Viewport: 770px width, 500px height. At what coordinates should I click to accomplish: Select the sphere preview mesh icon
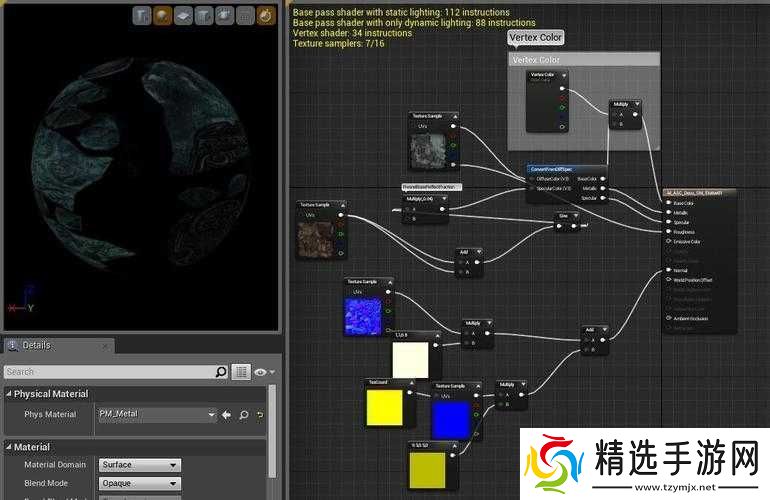point(163,15)
